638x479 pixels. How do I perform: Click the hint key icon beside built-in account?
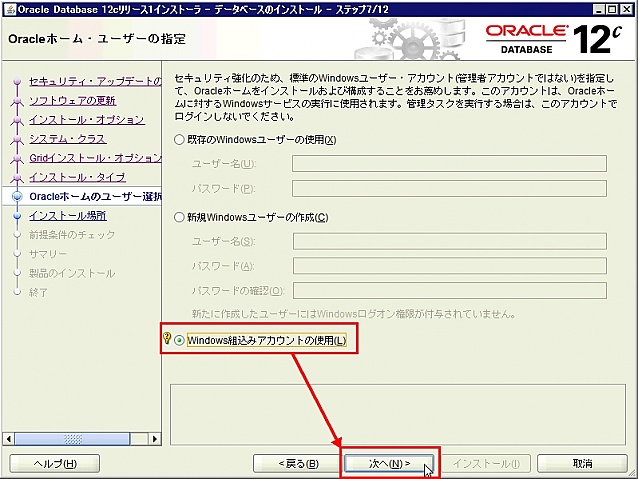click(x=167, y=338)
